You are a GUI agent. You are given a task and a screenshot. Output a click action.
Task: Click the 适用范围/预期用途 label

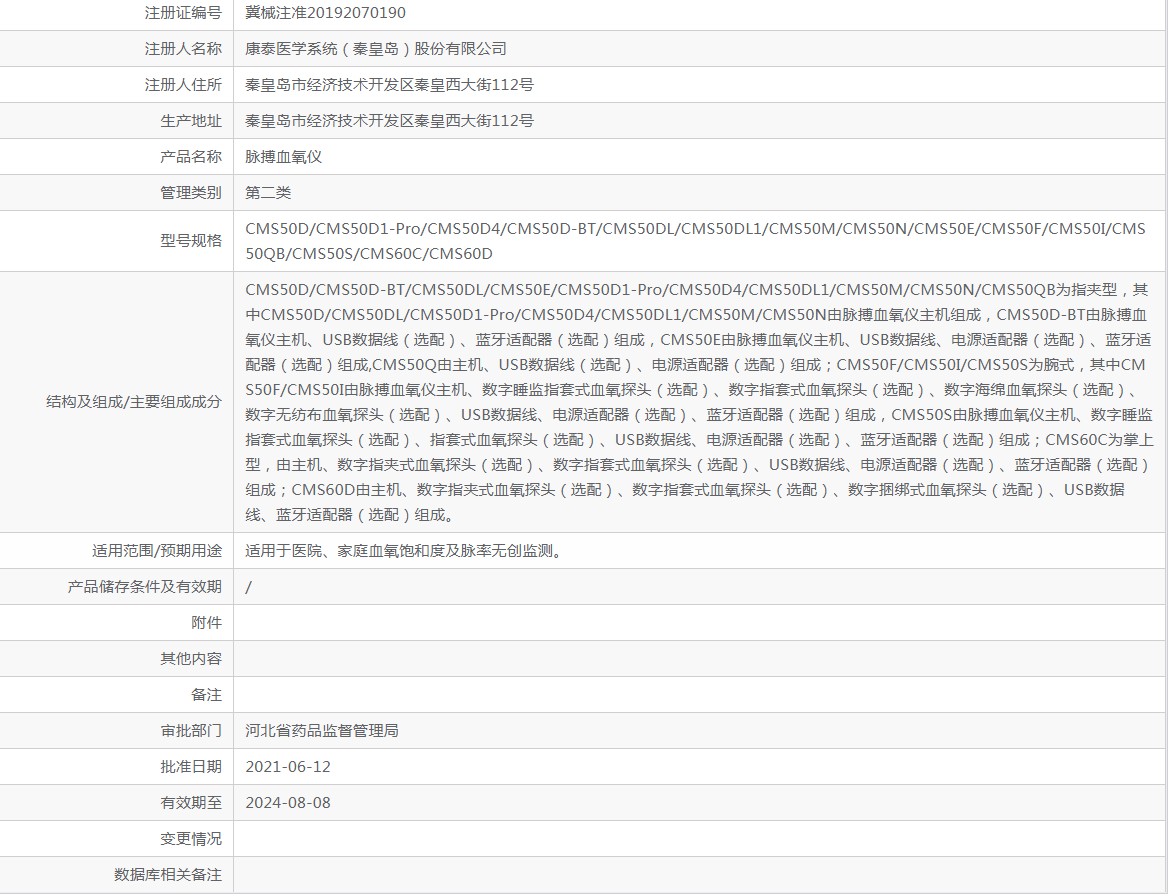(x=157, y=551)
